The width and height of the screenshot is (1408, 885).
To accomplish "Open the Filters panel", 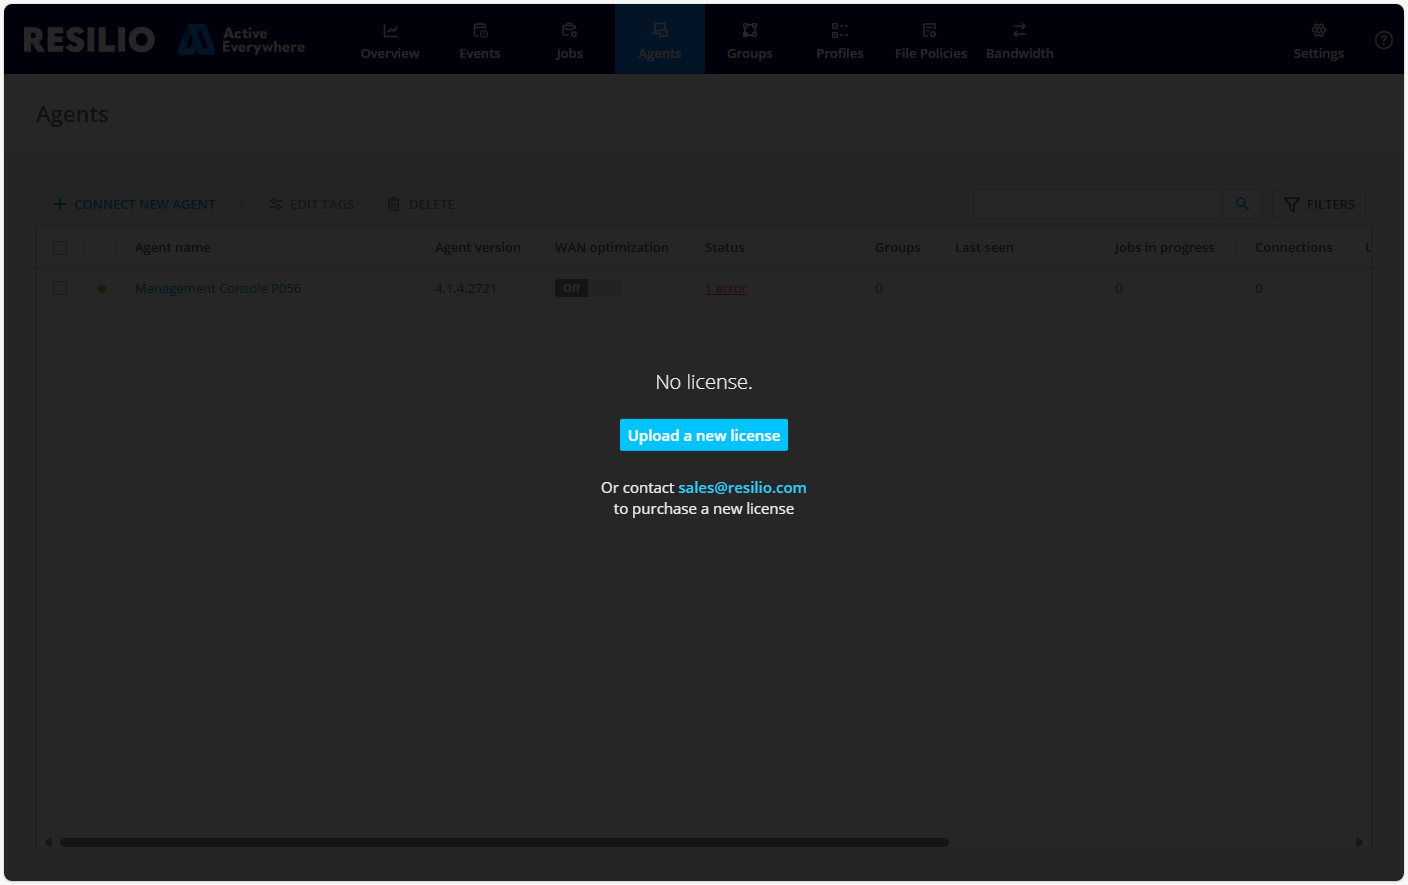I will click(1319, 204).
